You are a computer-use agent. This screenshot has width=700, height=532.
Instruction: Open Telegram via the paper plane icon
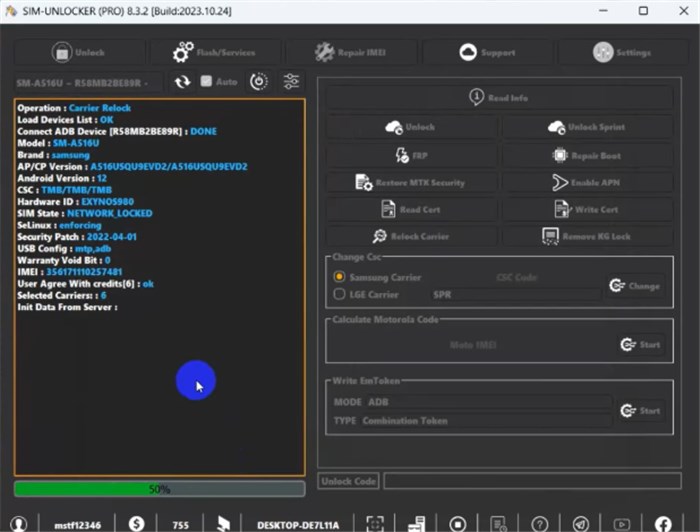(x=581, y=523)
